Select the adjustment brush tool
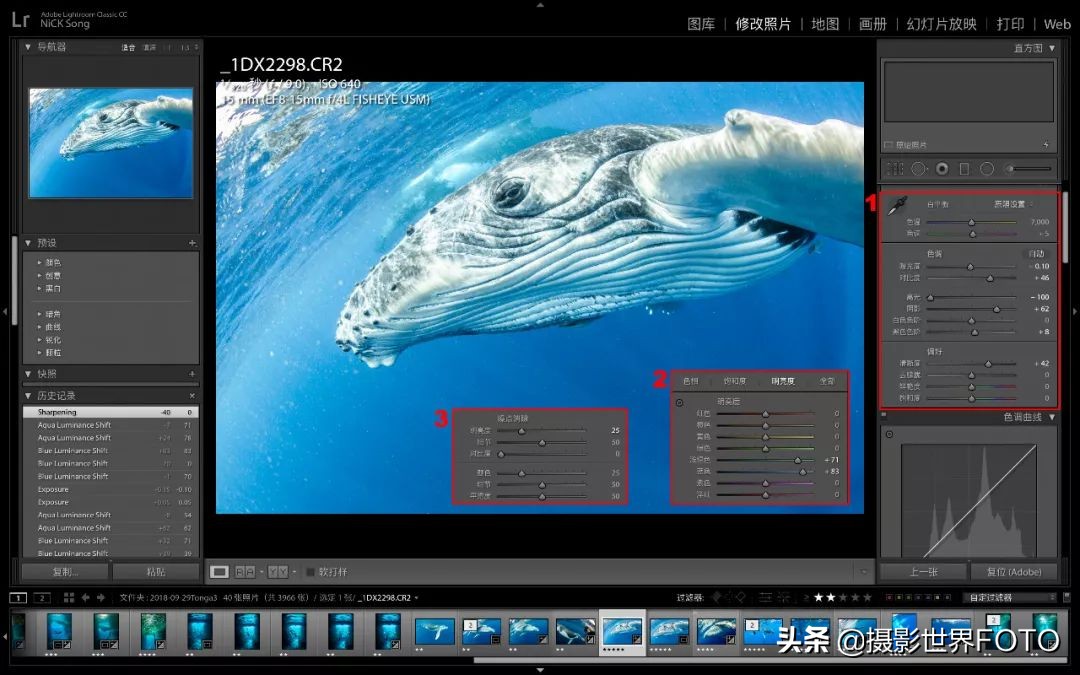1080x675 pixels. coord(1028,169)
